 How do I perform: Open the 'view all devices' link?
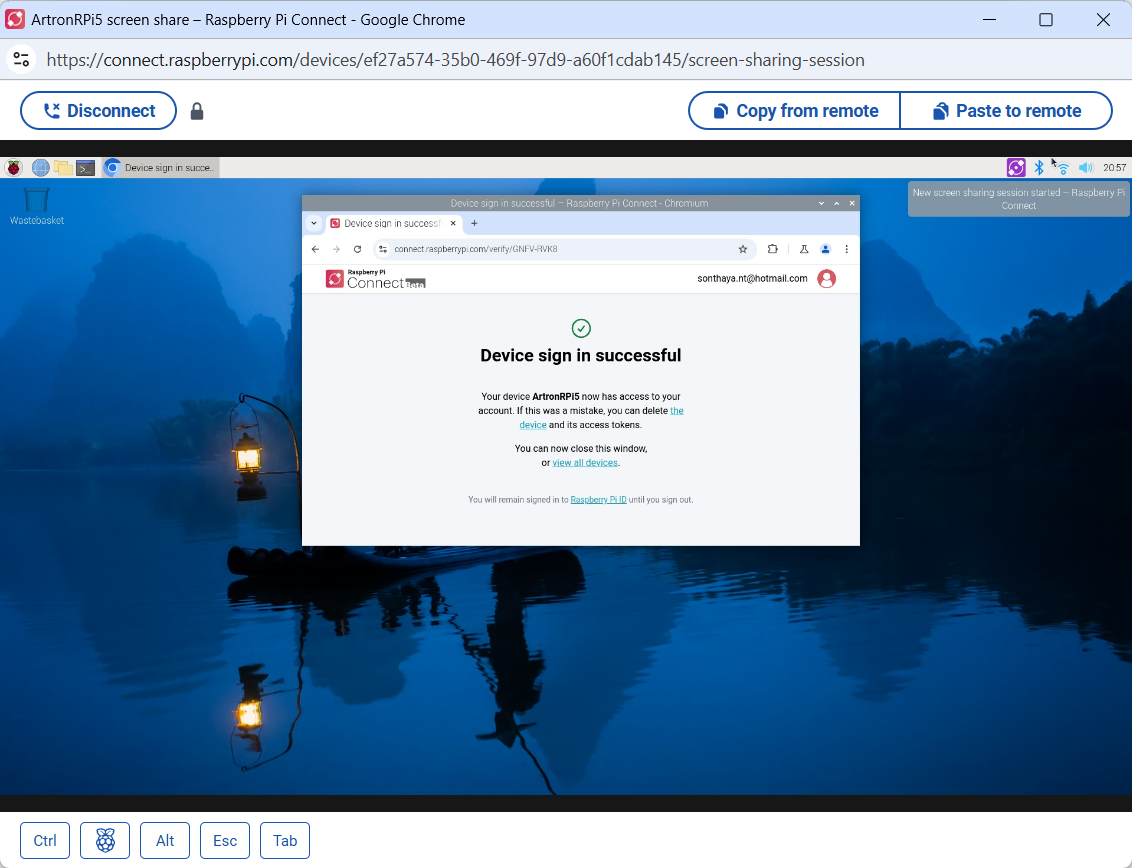pos(585,463)
